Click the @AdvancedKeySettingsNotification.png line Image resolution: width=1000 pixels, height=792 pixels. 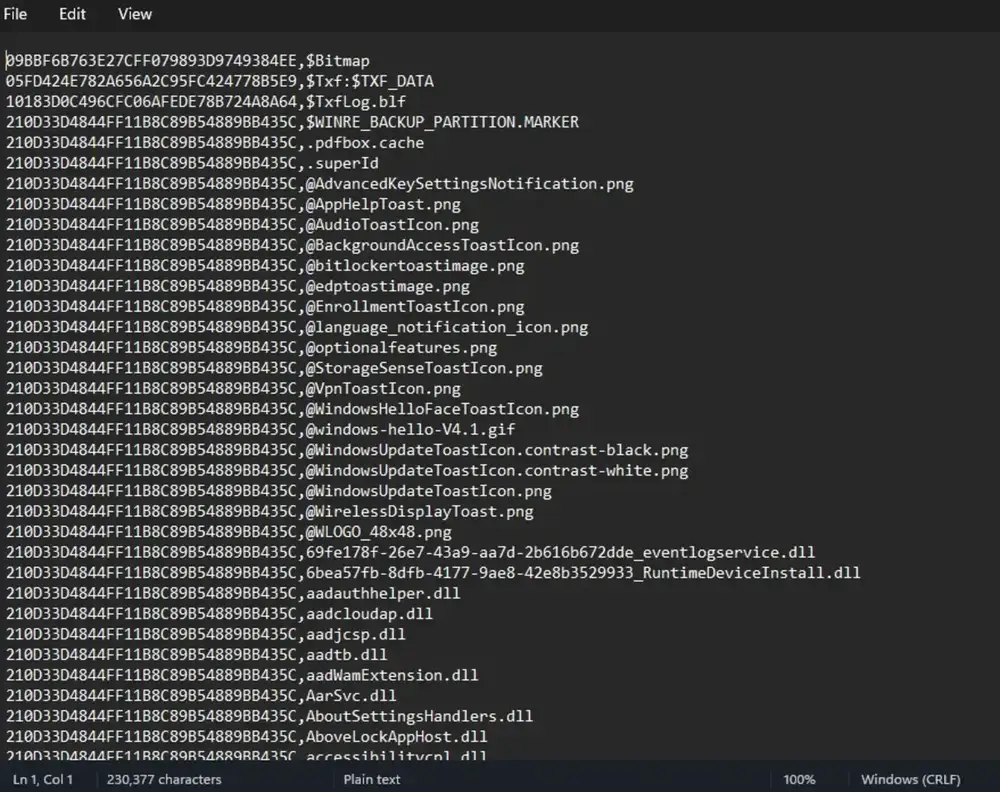point(320,184)
